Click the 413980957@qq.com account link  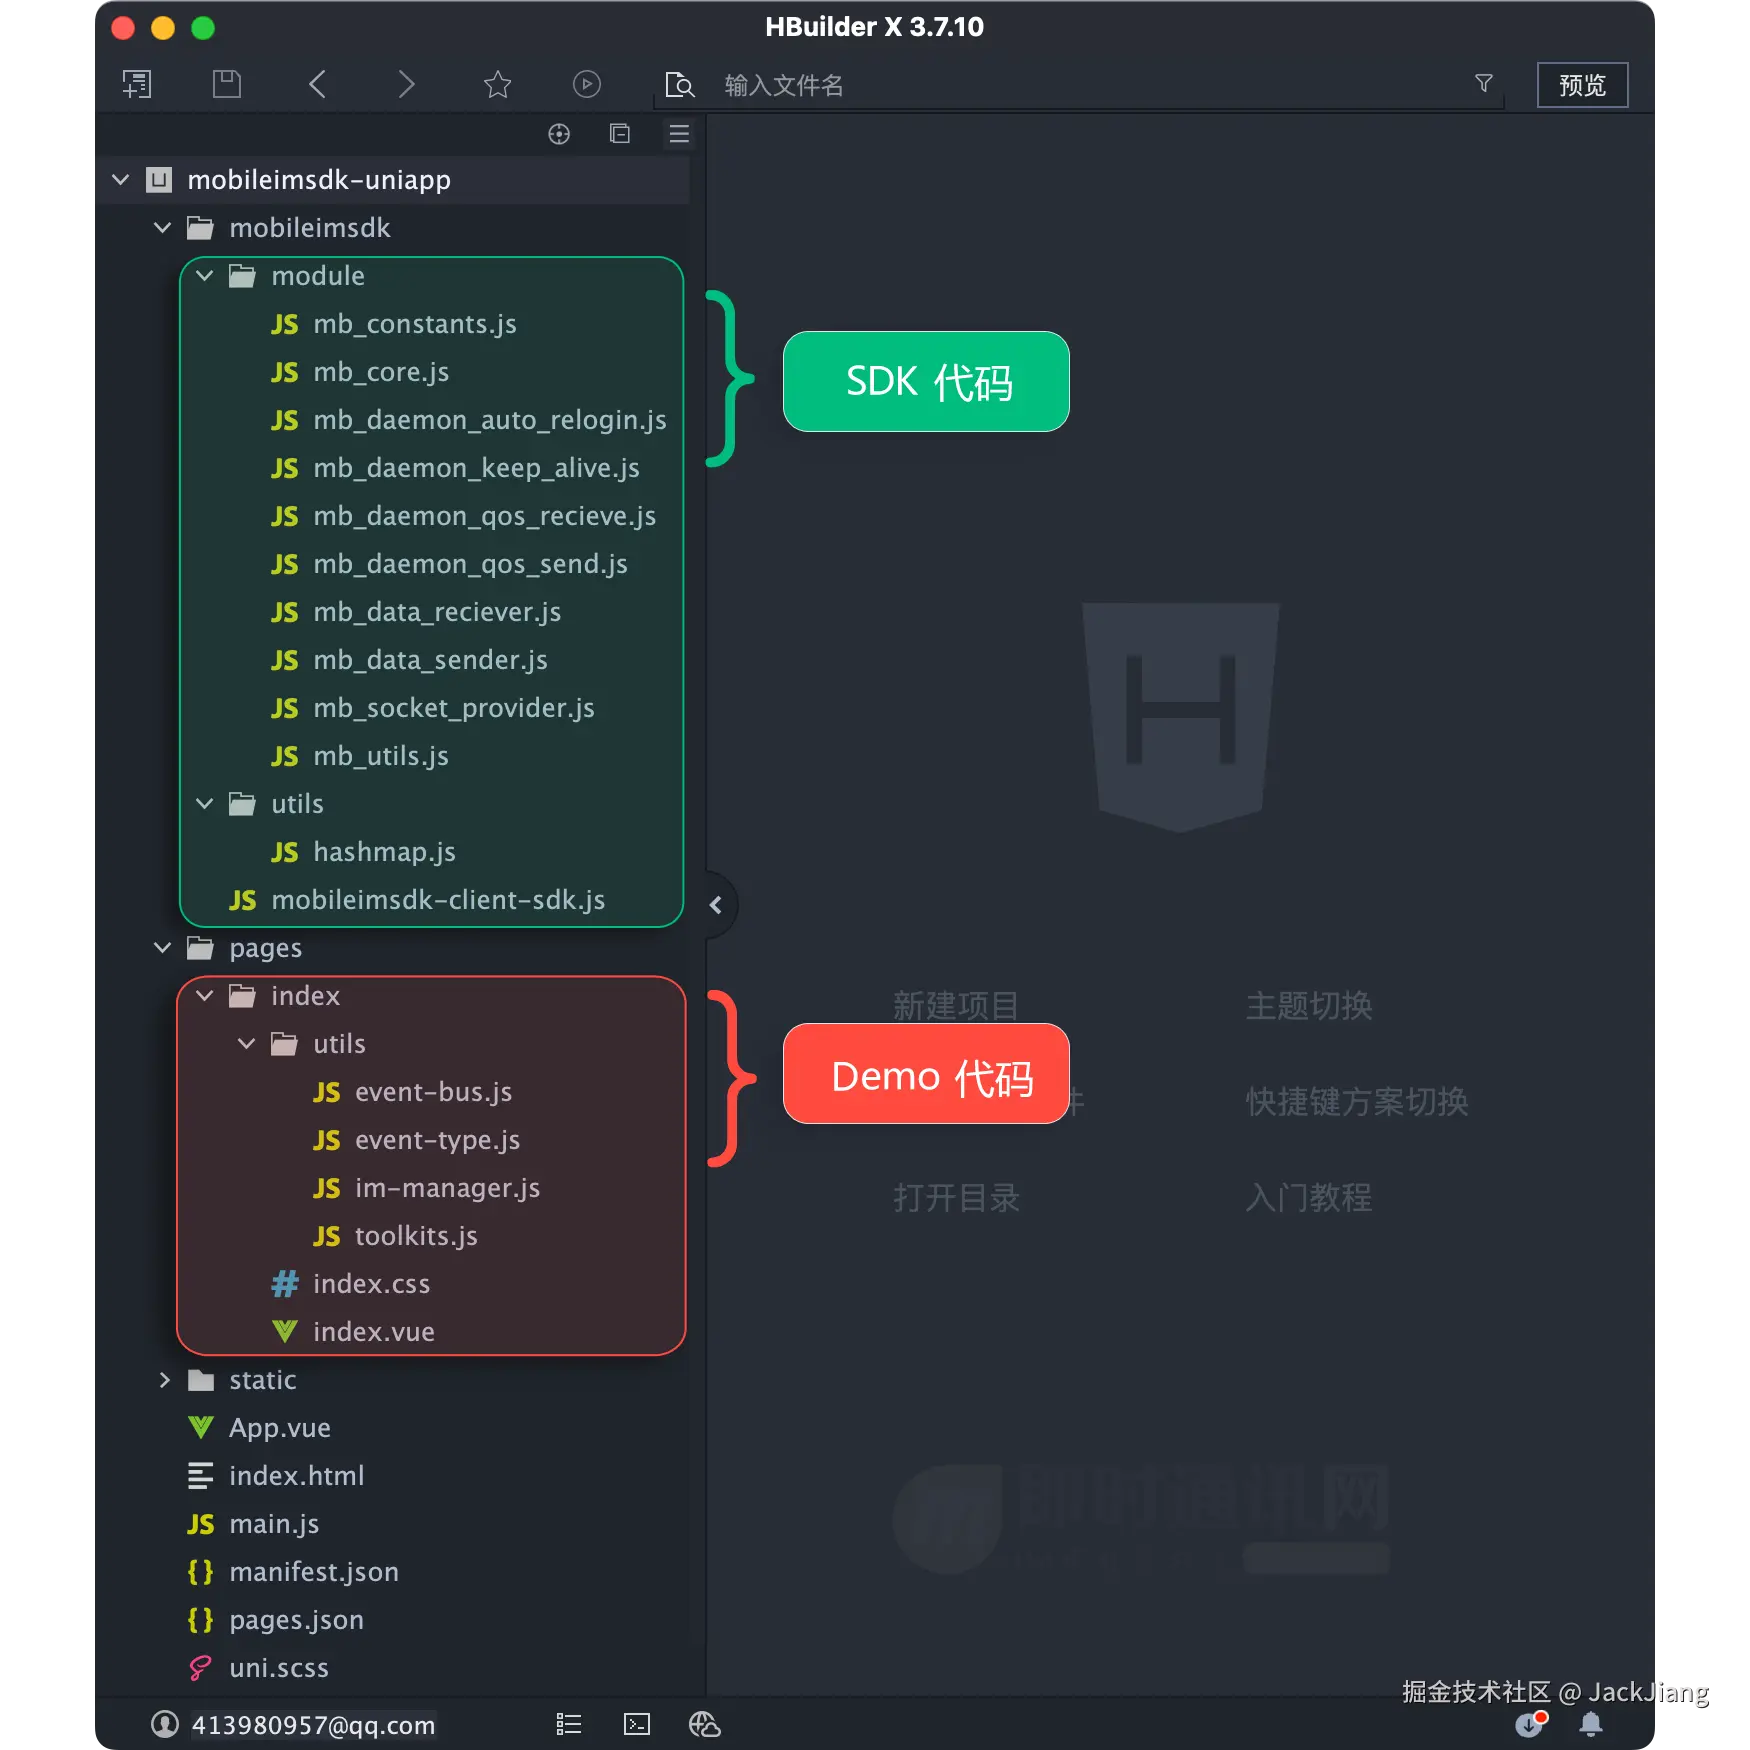point(312,1724)
